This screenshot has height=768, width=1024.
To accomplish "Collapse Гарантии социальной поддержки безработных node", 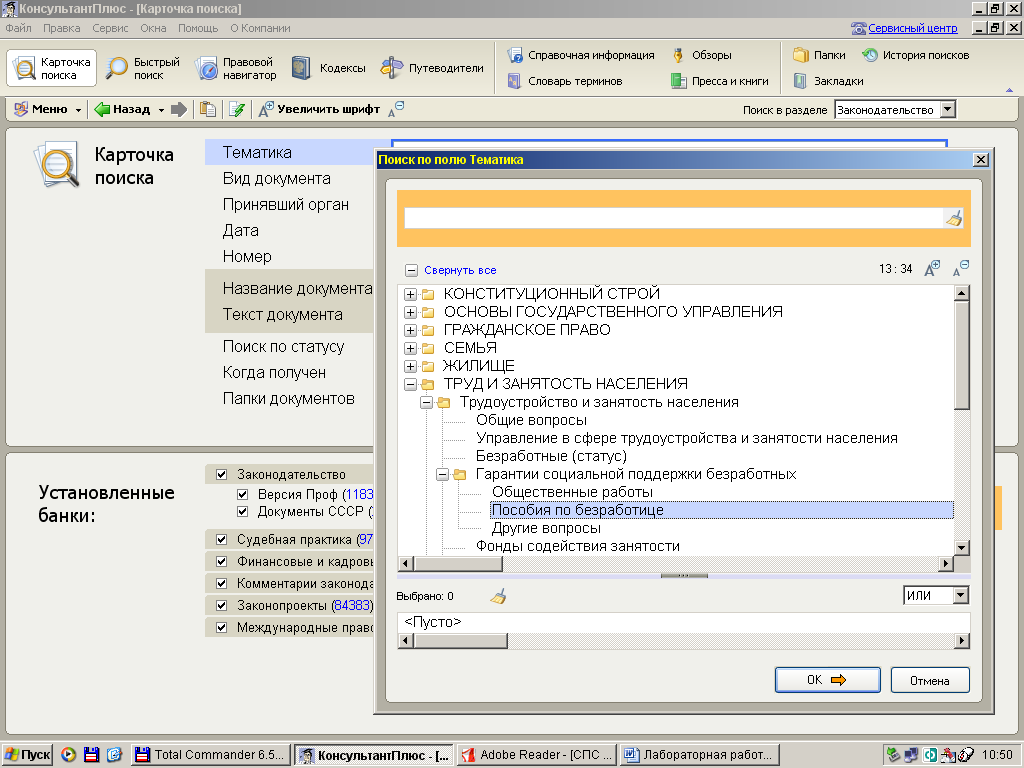I will point(443,475).
